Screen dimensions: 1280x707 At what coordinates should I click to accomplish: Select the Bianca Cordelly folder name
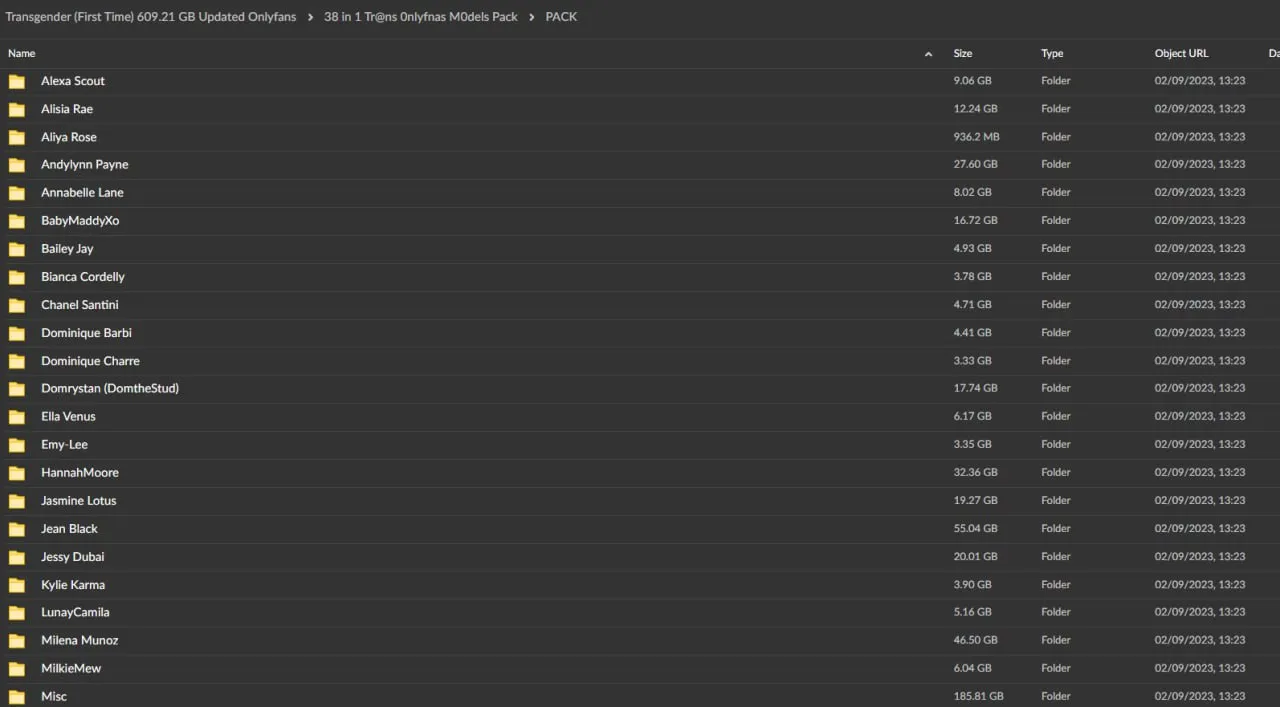83,276
